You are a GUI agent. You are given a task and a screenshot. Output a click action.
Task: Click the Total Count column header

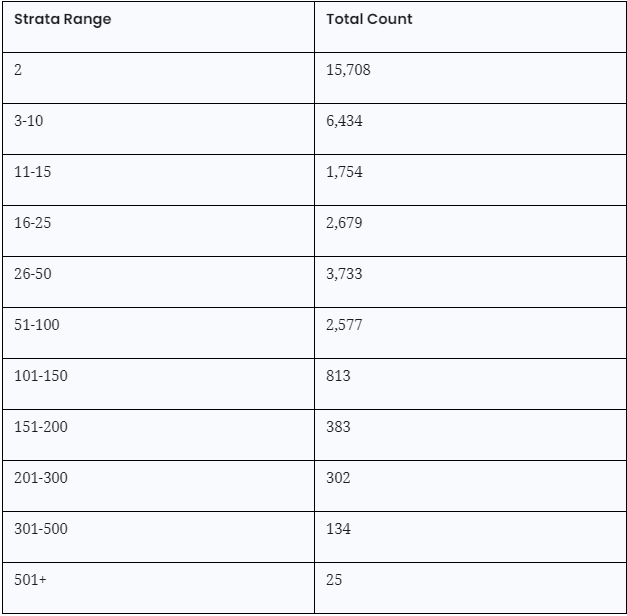(369, 19)
